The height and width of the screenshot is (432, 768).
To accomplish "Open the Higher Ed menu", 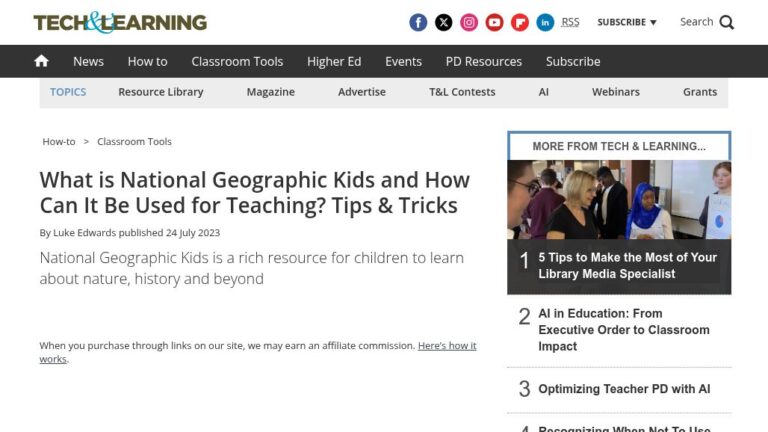I will [334, 61].
